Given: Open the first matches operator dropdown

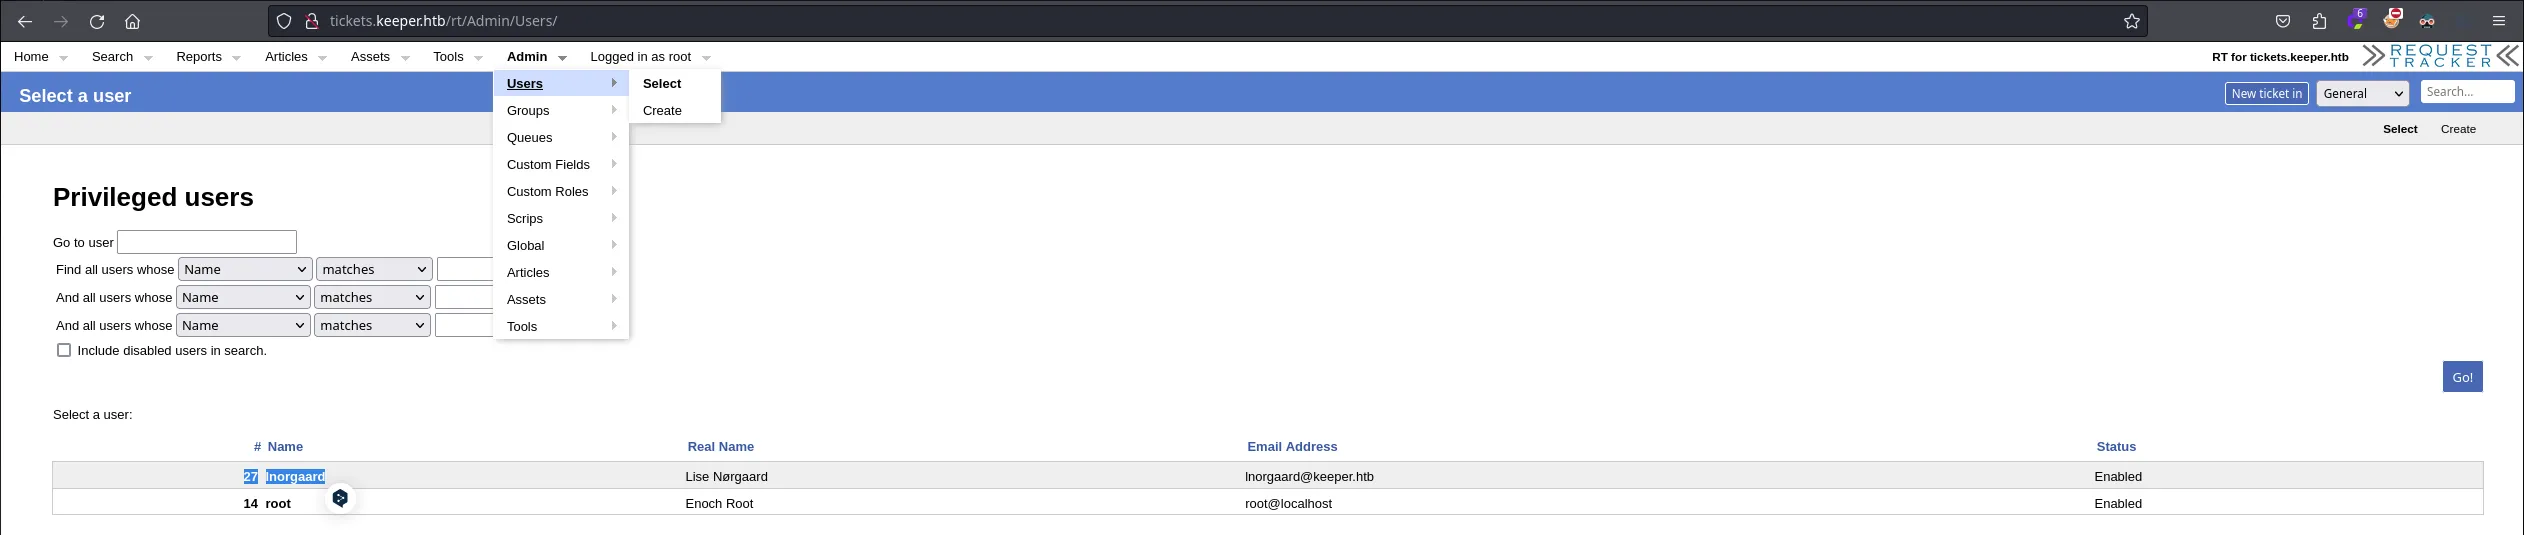Looking at the screenshot, I should pos(374,269).
